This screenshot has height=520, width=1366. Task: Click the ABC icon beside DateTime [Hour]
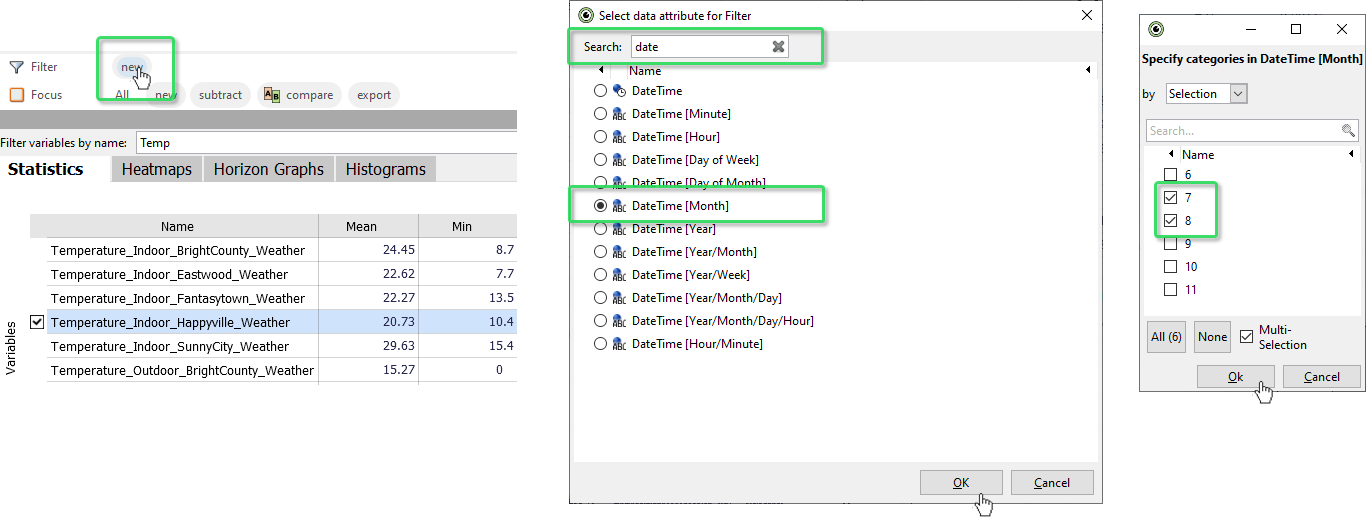pos(619,137)
